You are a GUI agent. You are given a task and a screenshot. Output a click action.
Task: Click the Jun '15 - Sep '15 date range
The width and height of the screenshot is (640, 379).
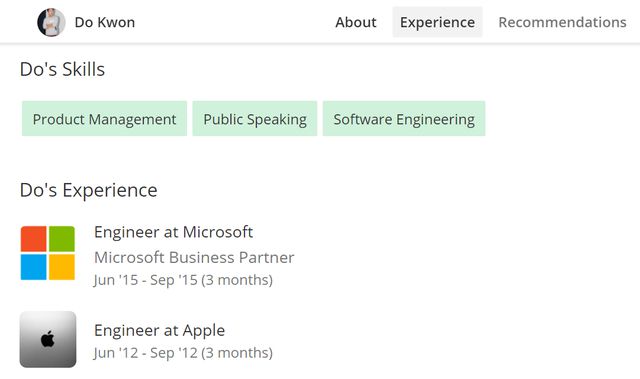183,280
